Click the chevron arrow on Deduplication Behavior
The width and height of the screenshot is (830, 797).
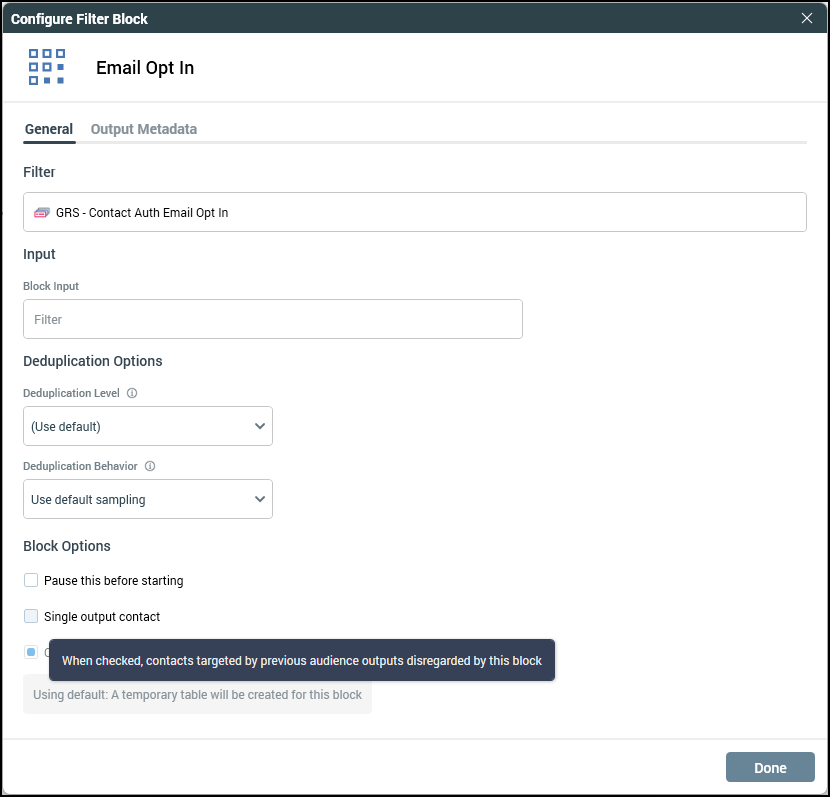[260, 499]
